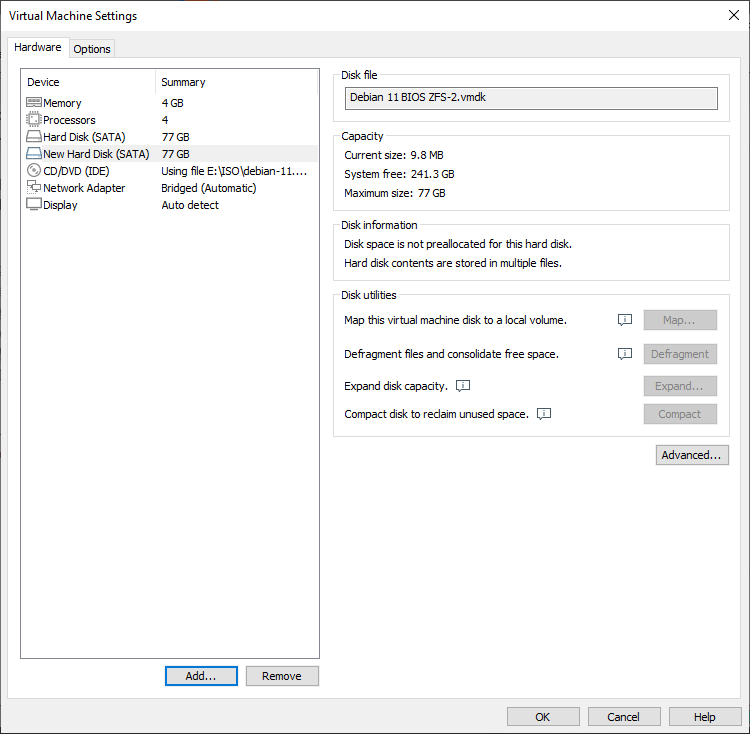Viewport: 750px width, 734px height.
Task: Select the Processors chip icon
Action: pyautogui.click(x=34, y=120)
